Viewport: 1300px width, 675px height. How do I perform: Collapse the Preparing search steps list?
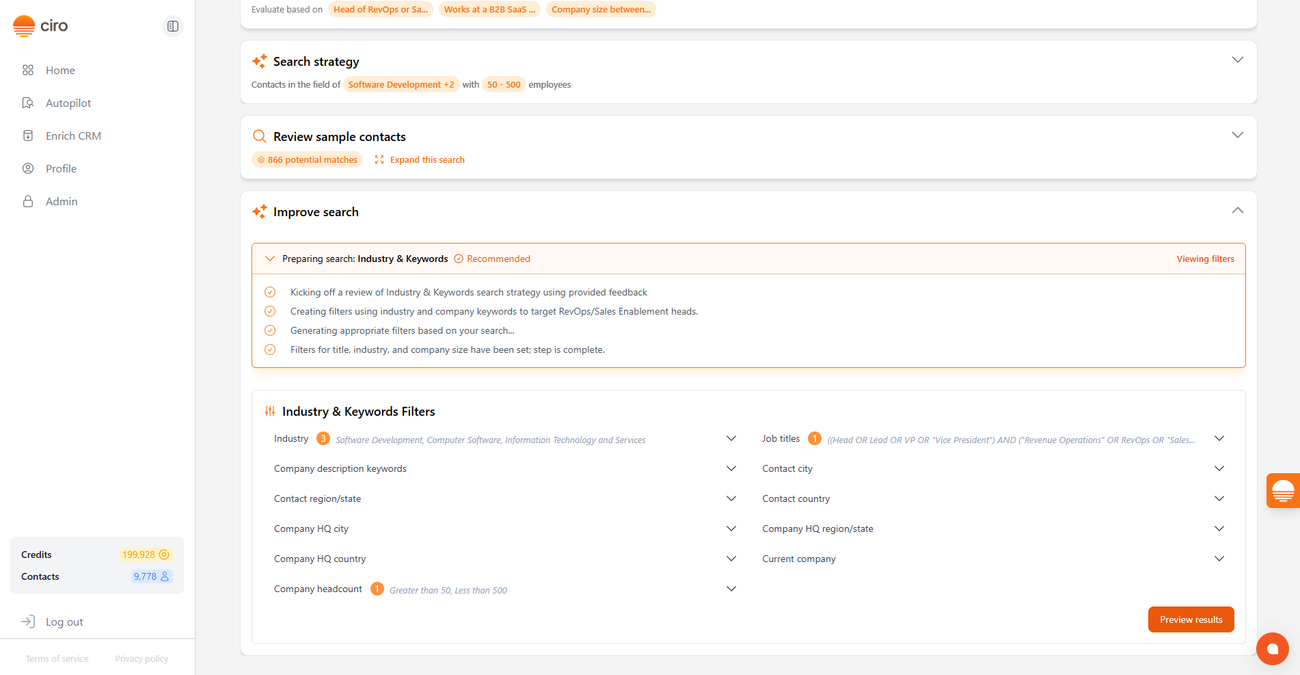[x=270, y=259]
